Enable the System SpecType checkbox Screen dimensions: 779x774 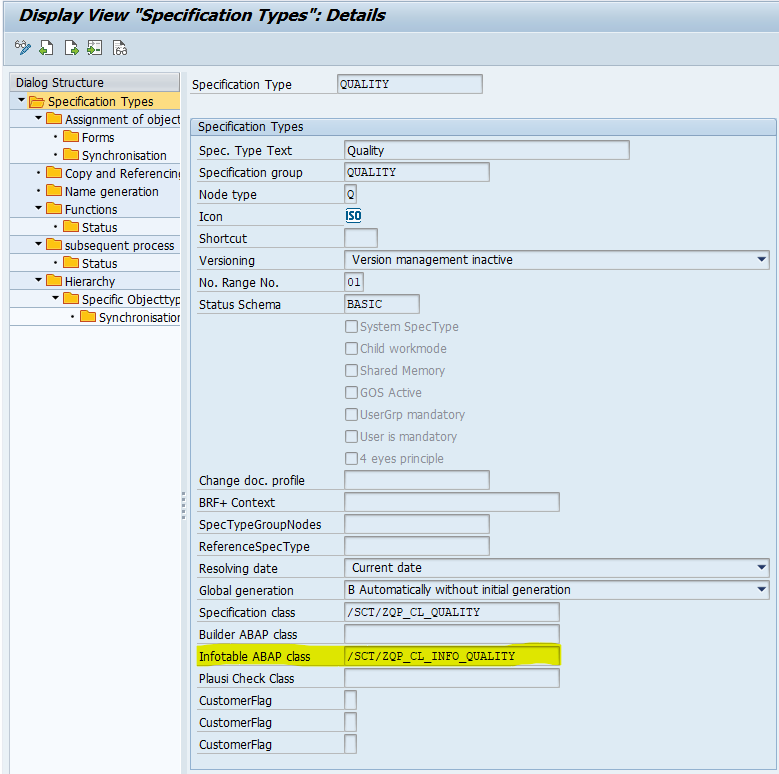[x=351, y=327]
